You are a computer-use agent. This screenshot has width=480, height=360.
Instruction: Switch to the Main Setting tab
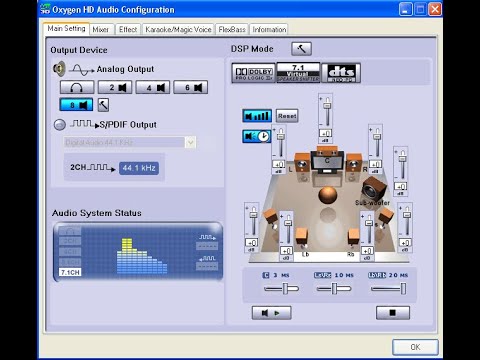pos(66,29)
